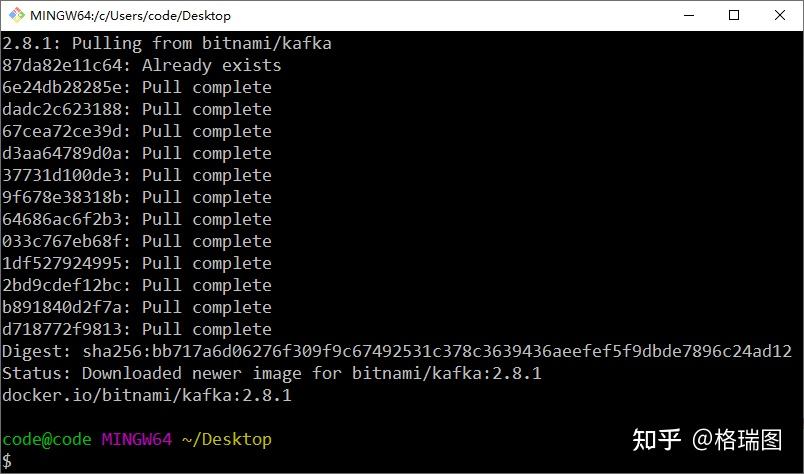This screenshot has width=804, height=474.
Task: Minimize the MINGW64 terminal window
Action: tap(689, 15)
